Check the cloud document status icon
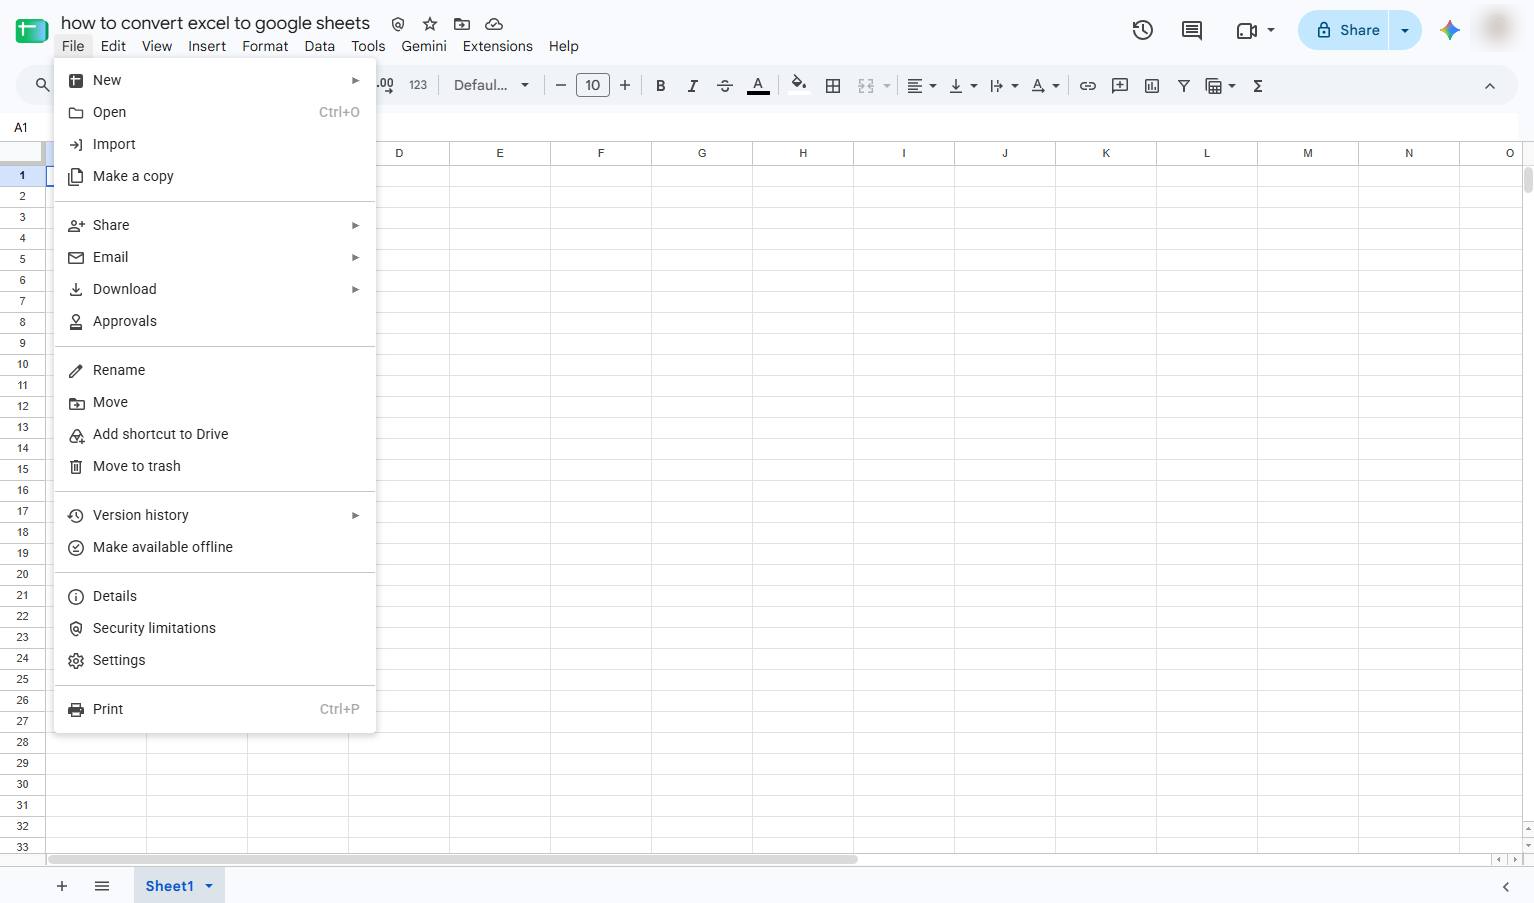 (x=494, y=24)
